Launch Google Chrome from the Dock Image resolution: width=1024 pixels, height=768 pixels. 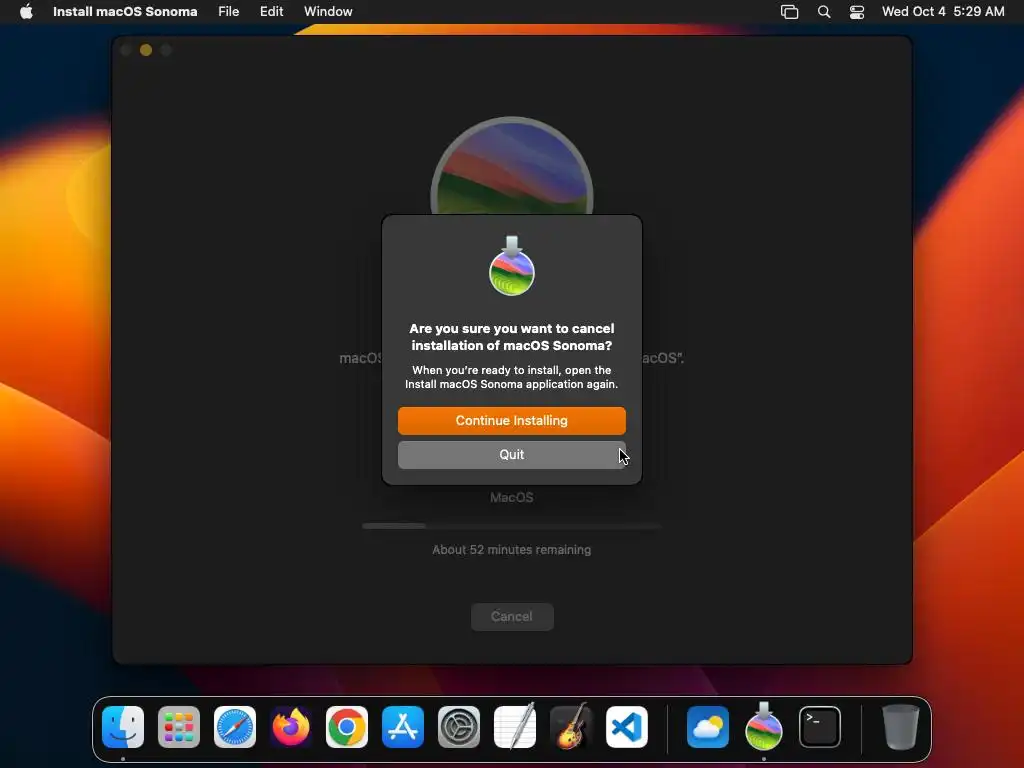pyautogui.click(x=347, y=727)
